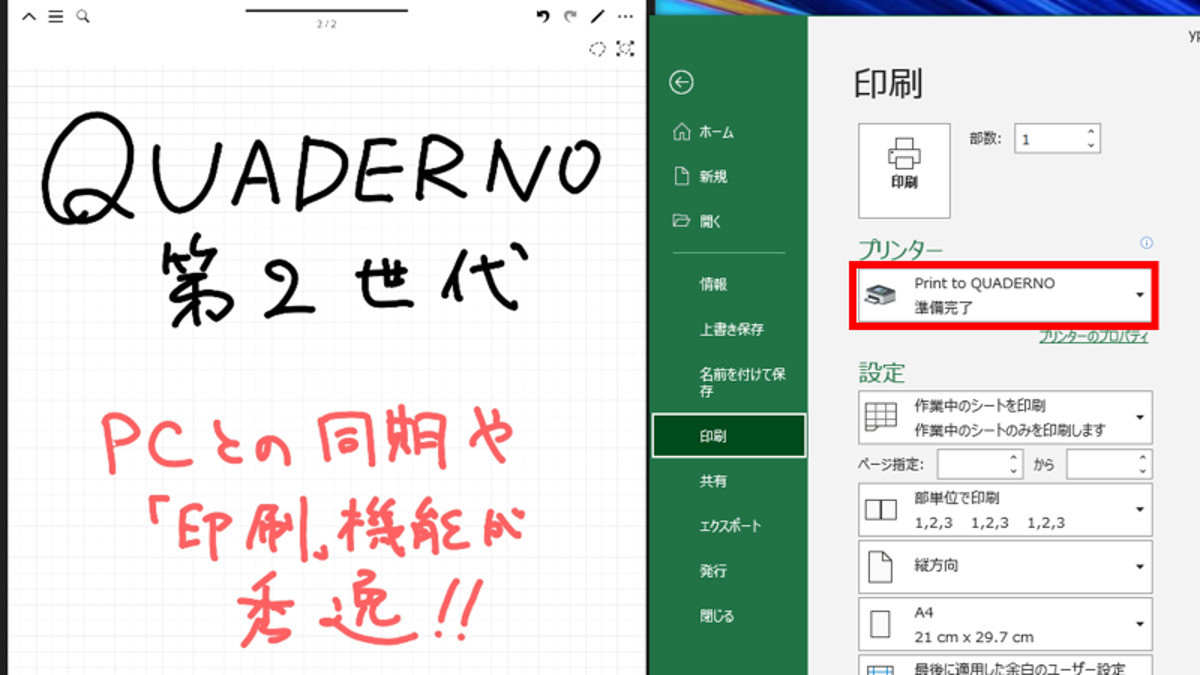Click the 印刷 page heading

click(888, 84)
